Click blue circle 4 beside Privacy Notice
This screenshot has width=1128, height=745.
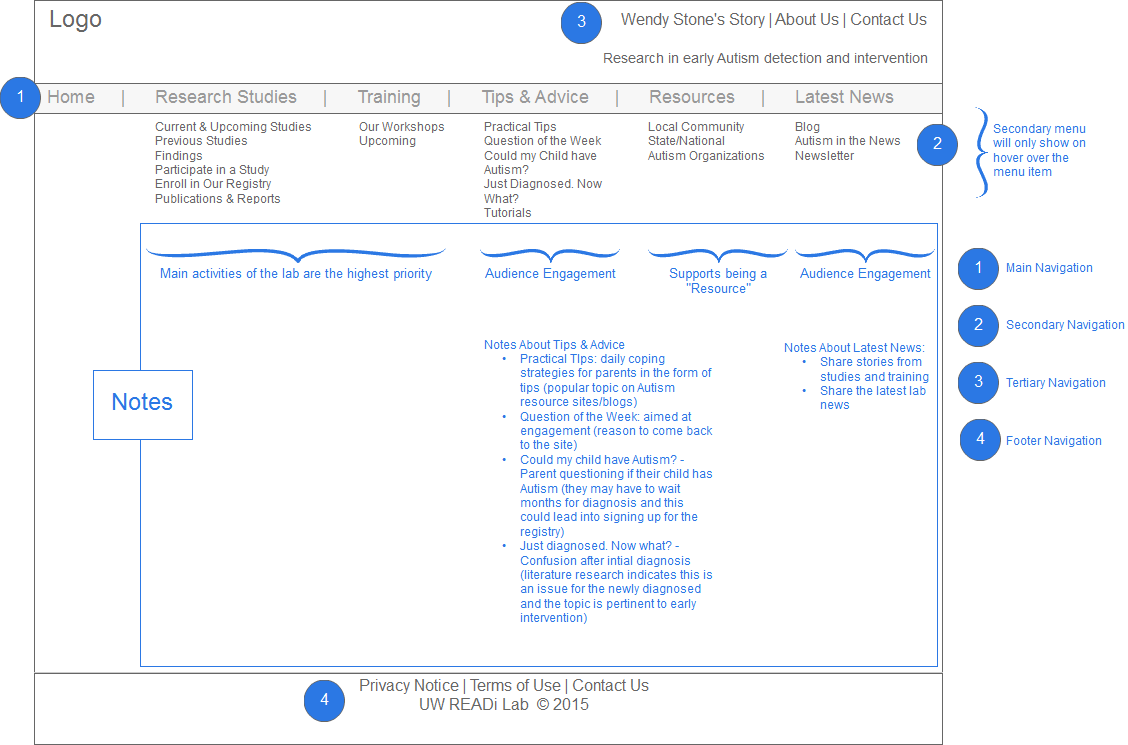pyautogui.click(x=324, y=700)
